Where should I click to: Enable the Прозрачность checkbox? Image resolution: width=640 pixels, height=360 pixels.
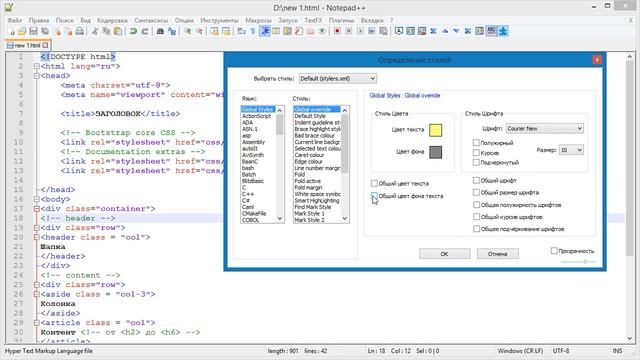[554, 251]
